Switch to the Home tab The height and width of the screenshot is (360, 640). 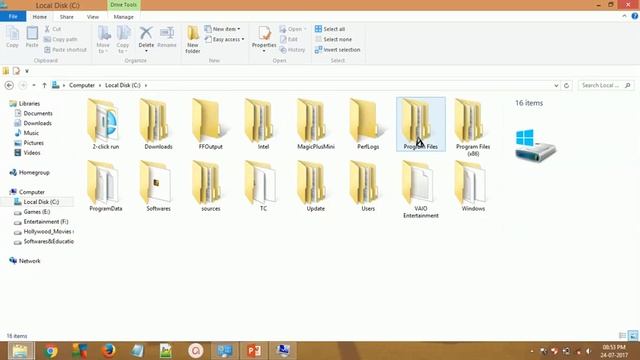point(40,17)
